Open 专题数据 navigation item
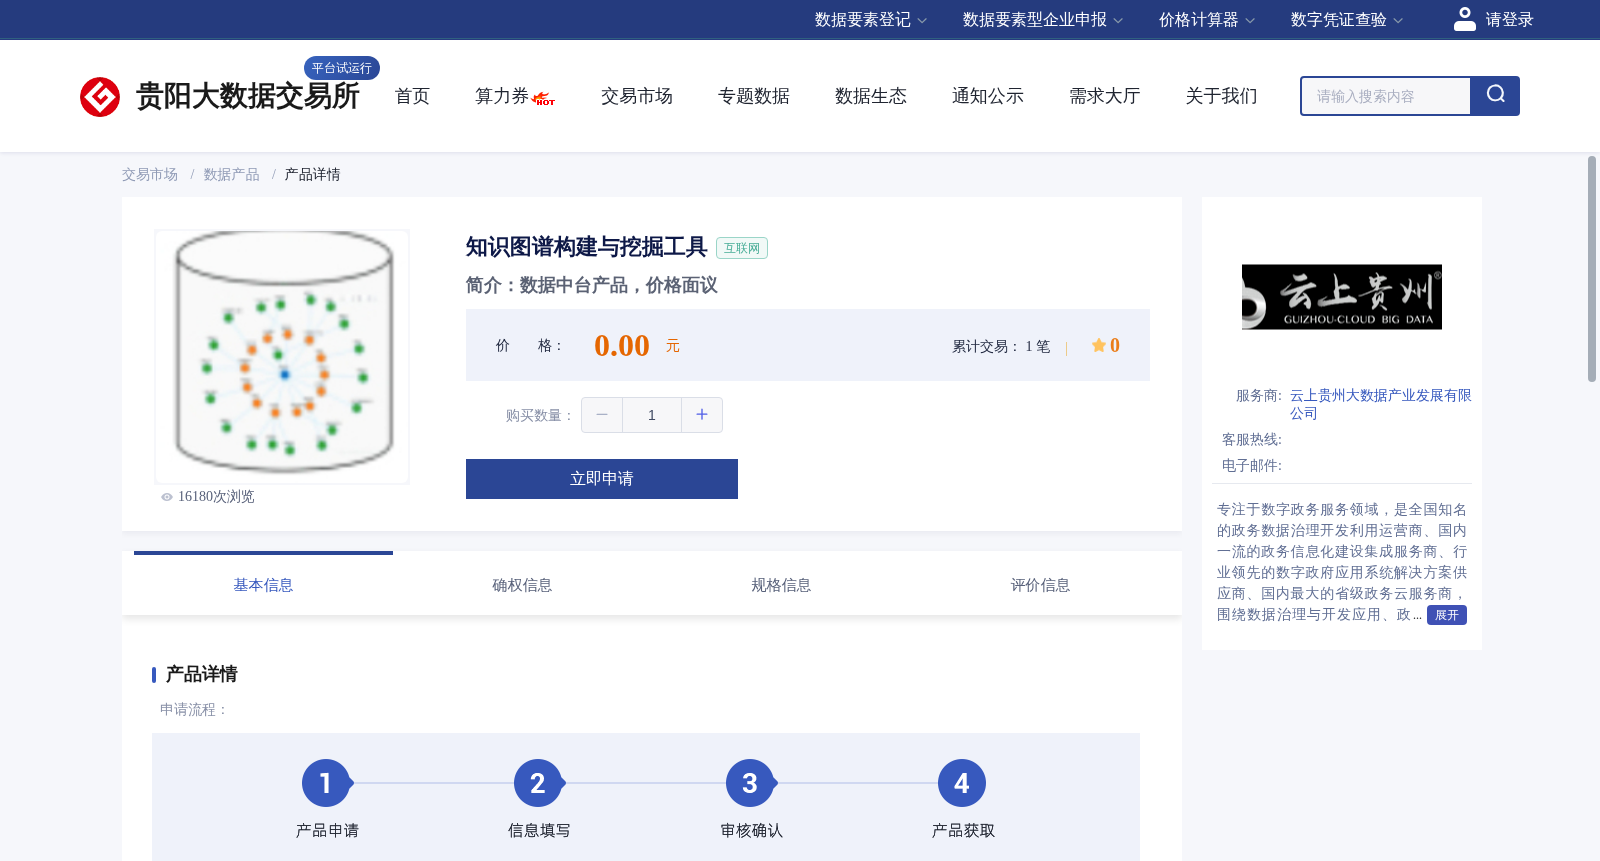The width and height of the screenshot is (1600, 861). (x=754, y=96)
